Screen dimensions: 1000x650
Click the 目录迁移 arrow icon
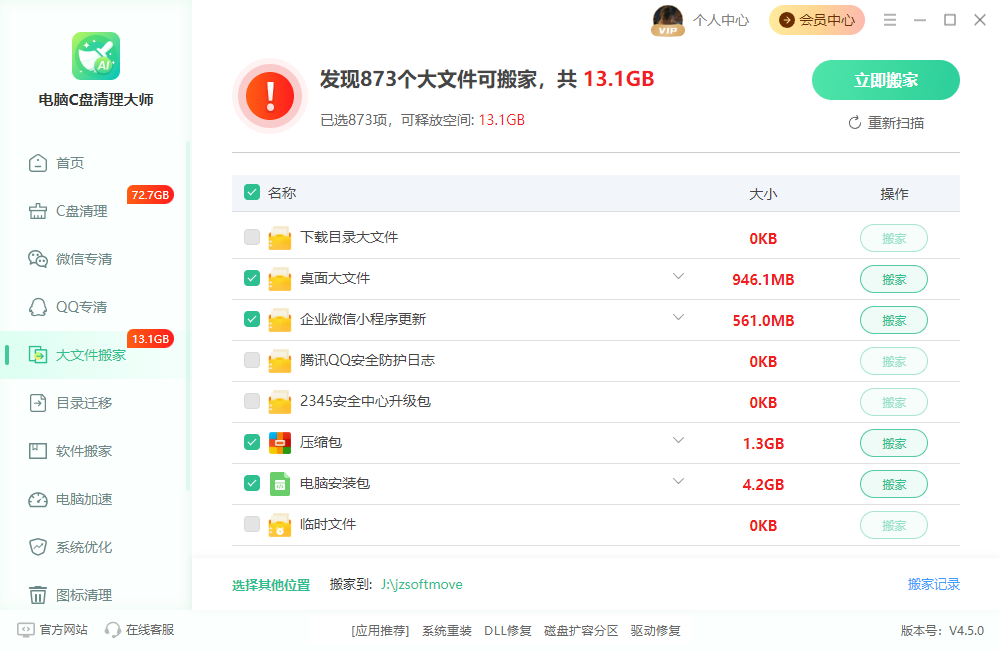(38, 403)
